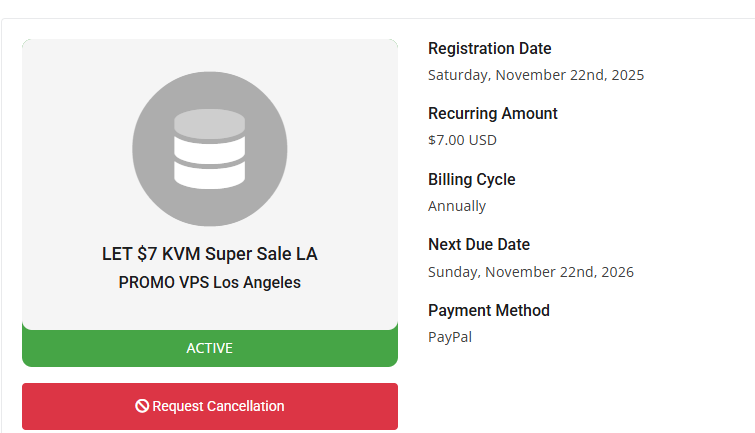Click the Annually billing cycle value
755x433 pixels.
[457, 206]
